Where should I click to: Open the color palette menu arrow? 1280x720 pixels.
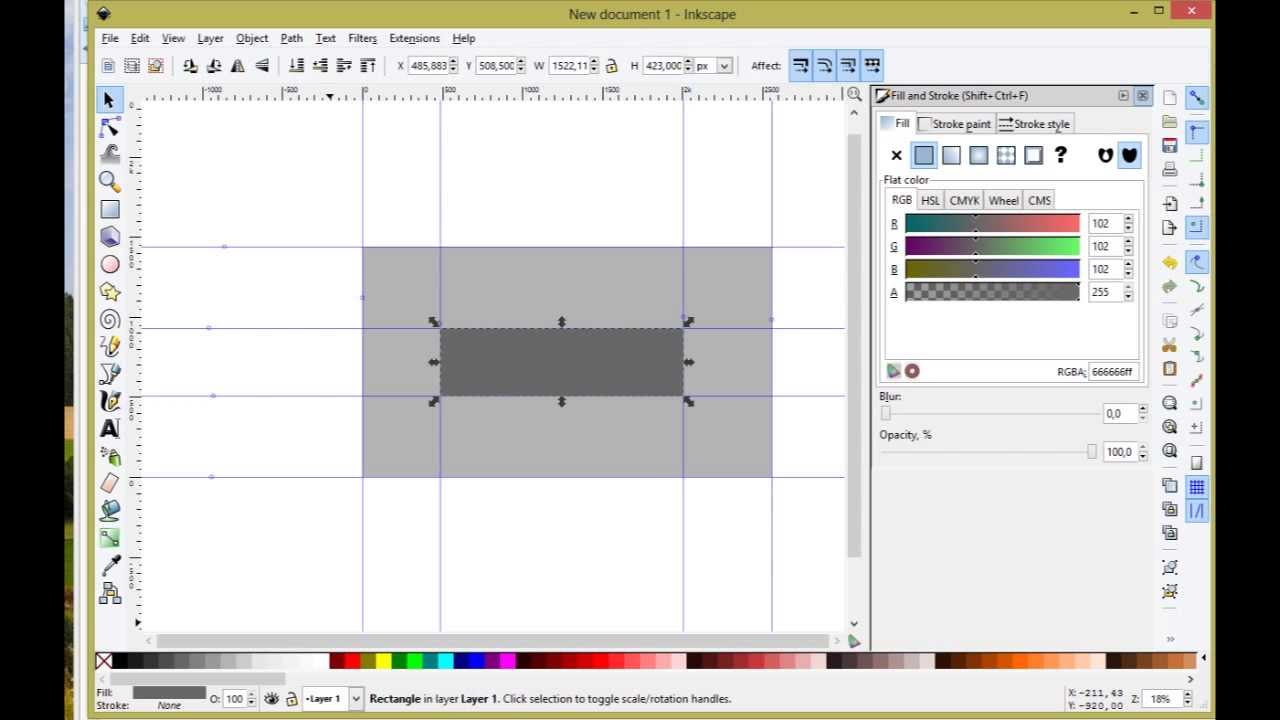(x=1203, y=659)
